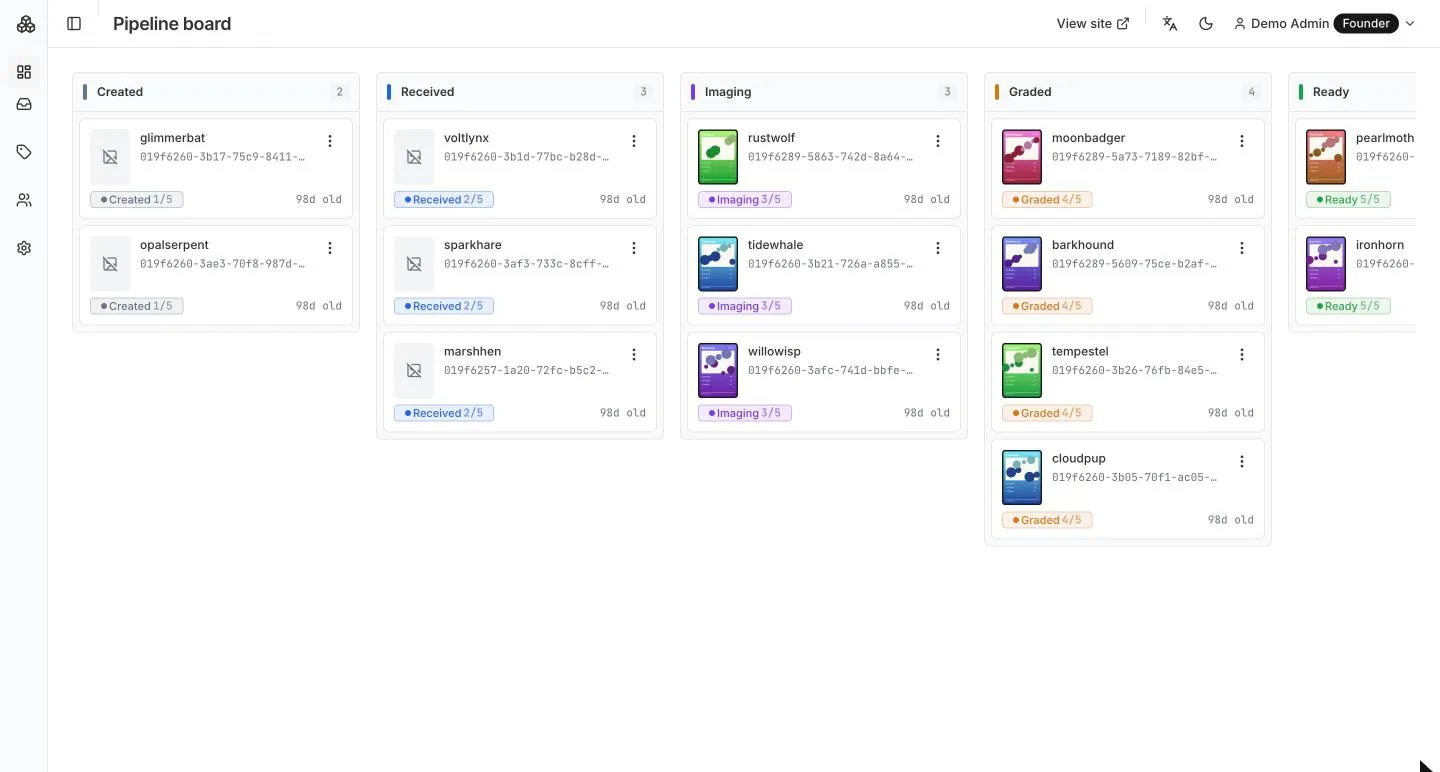Open voltlynx card options menu

[x=634, y=141]
